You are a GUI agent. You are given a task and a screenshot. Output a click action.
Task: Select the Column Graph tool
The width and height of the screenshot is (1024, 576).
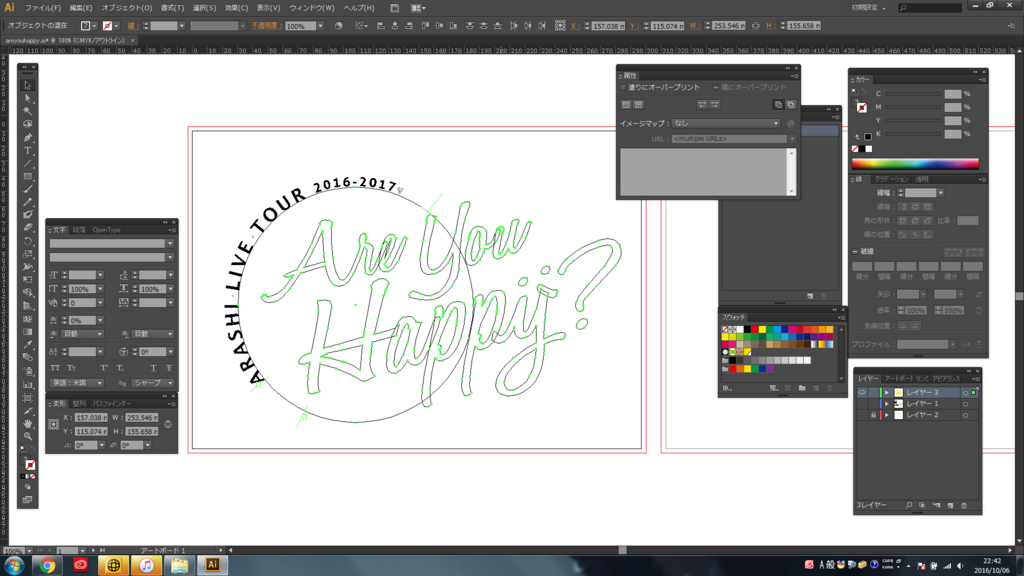(27, 385)
